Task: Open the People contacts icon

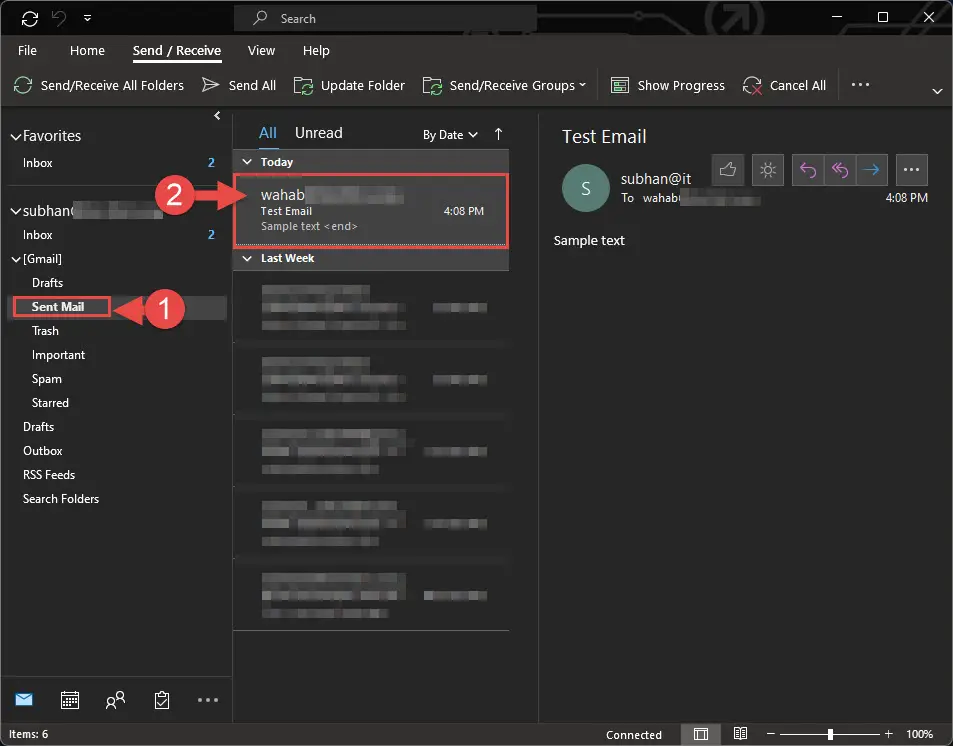Action: pyautogui.click(x=115, y=700)
